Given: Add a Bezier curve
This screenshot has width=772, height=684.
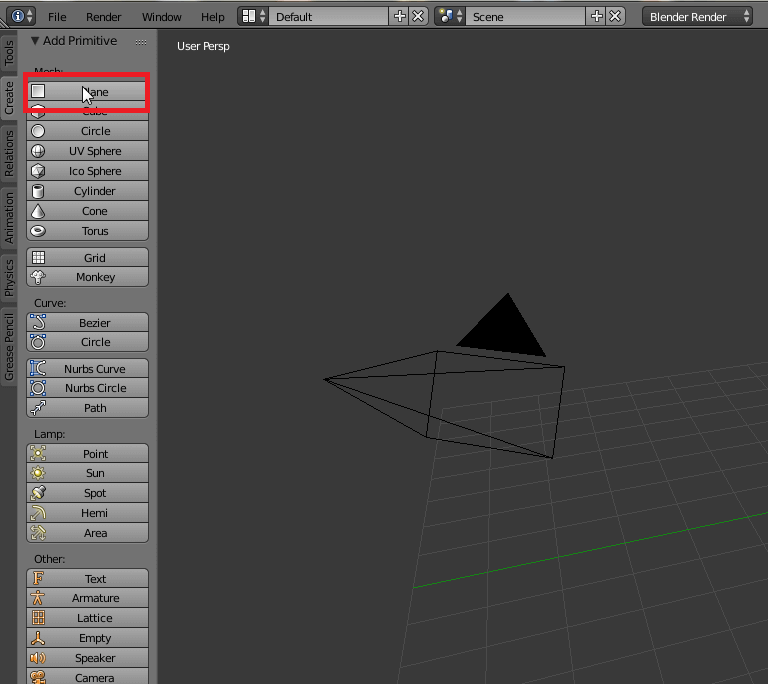Looking at the screenshot, I should point(87,323).
